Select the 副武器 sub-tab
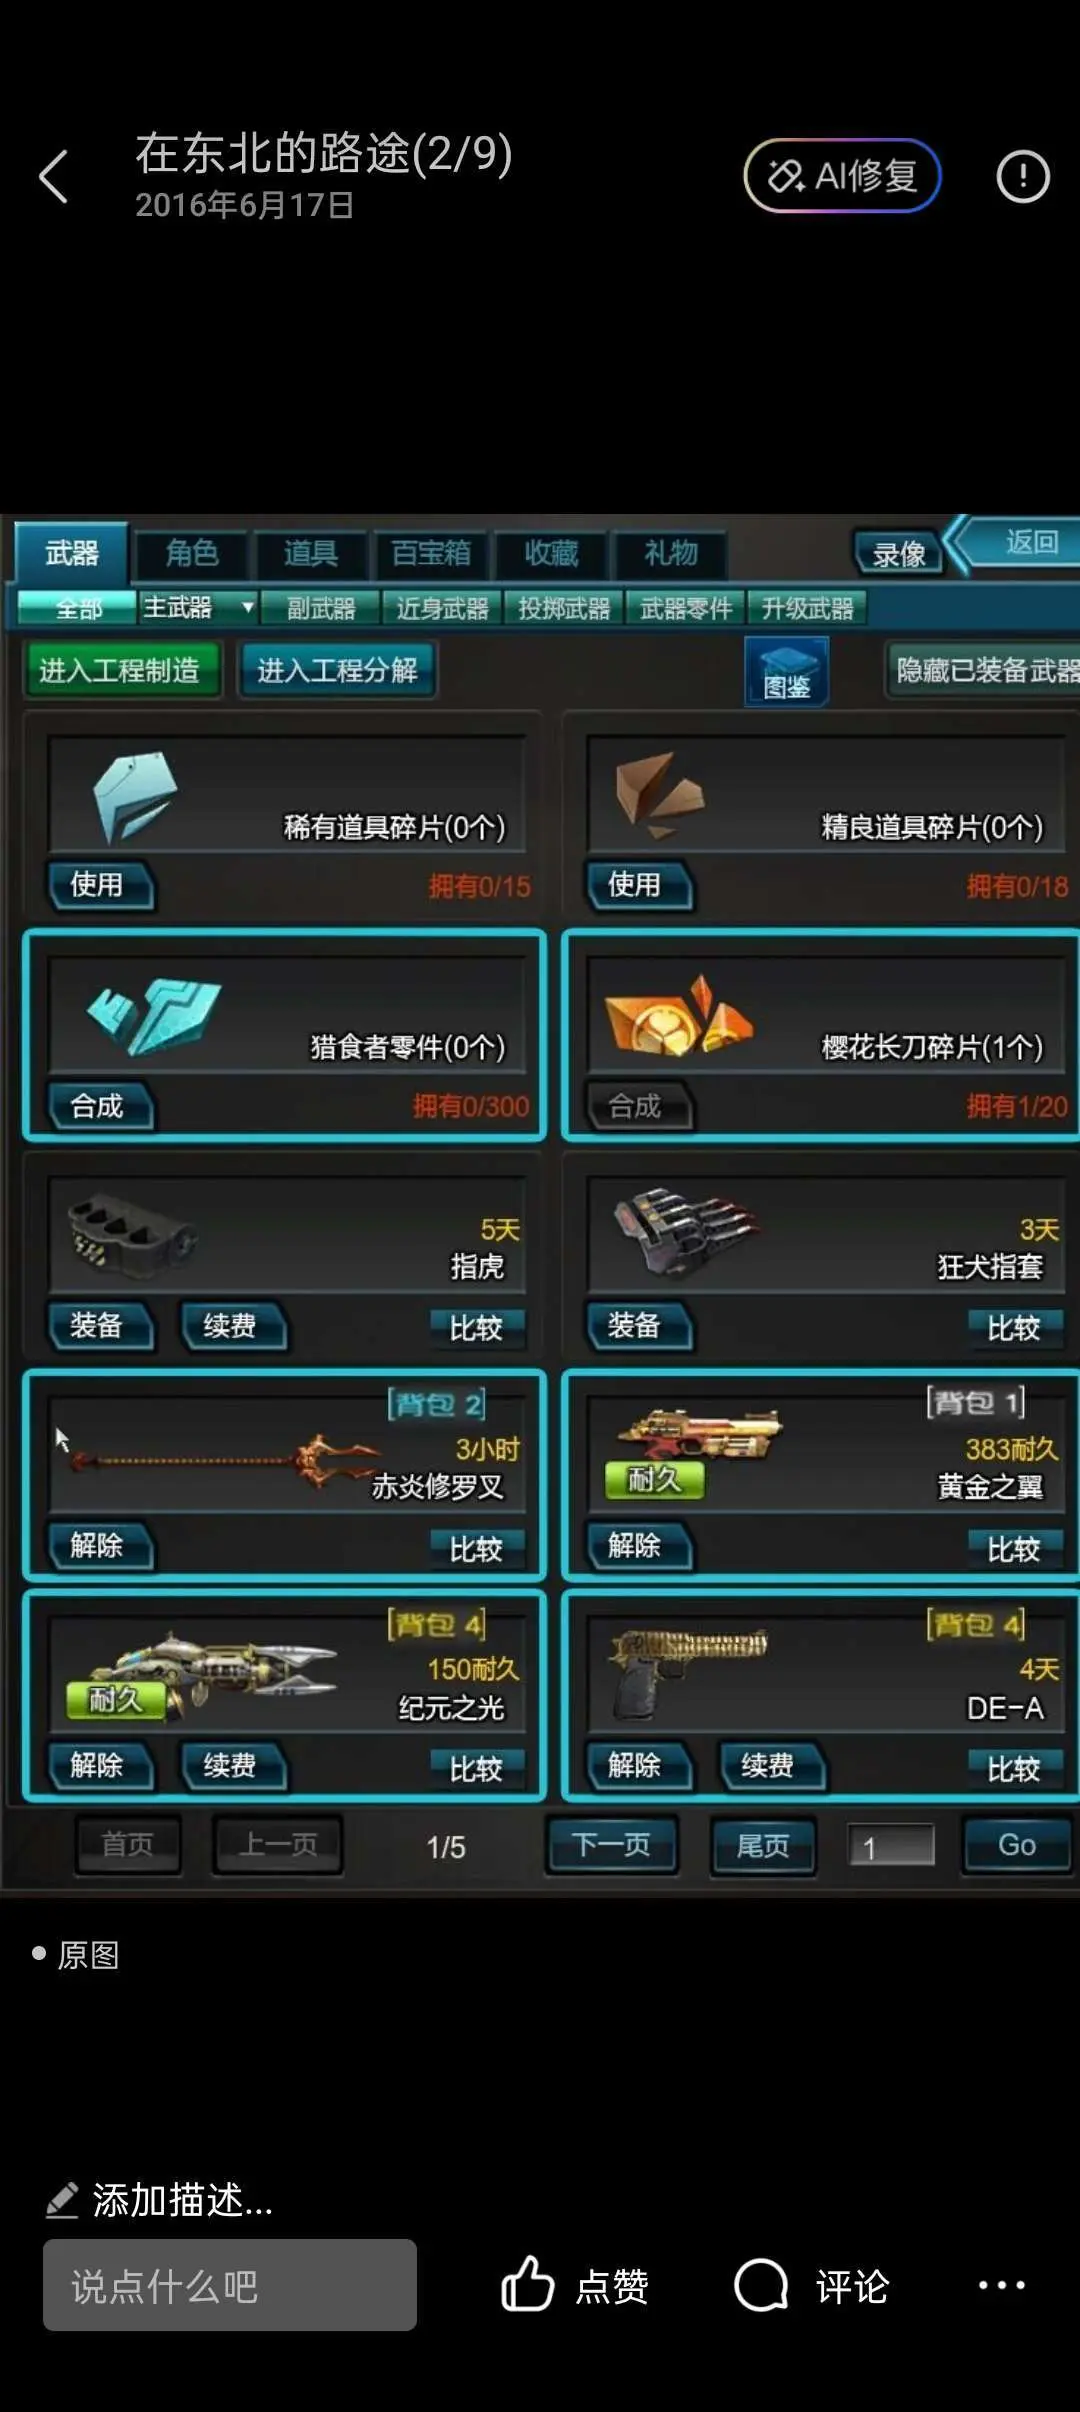 321,608
